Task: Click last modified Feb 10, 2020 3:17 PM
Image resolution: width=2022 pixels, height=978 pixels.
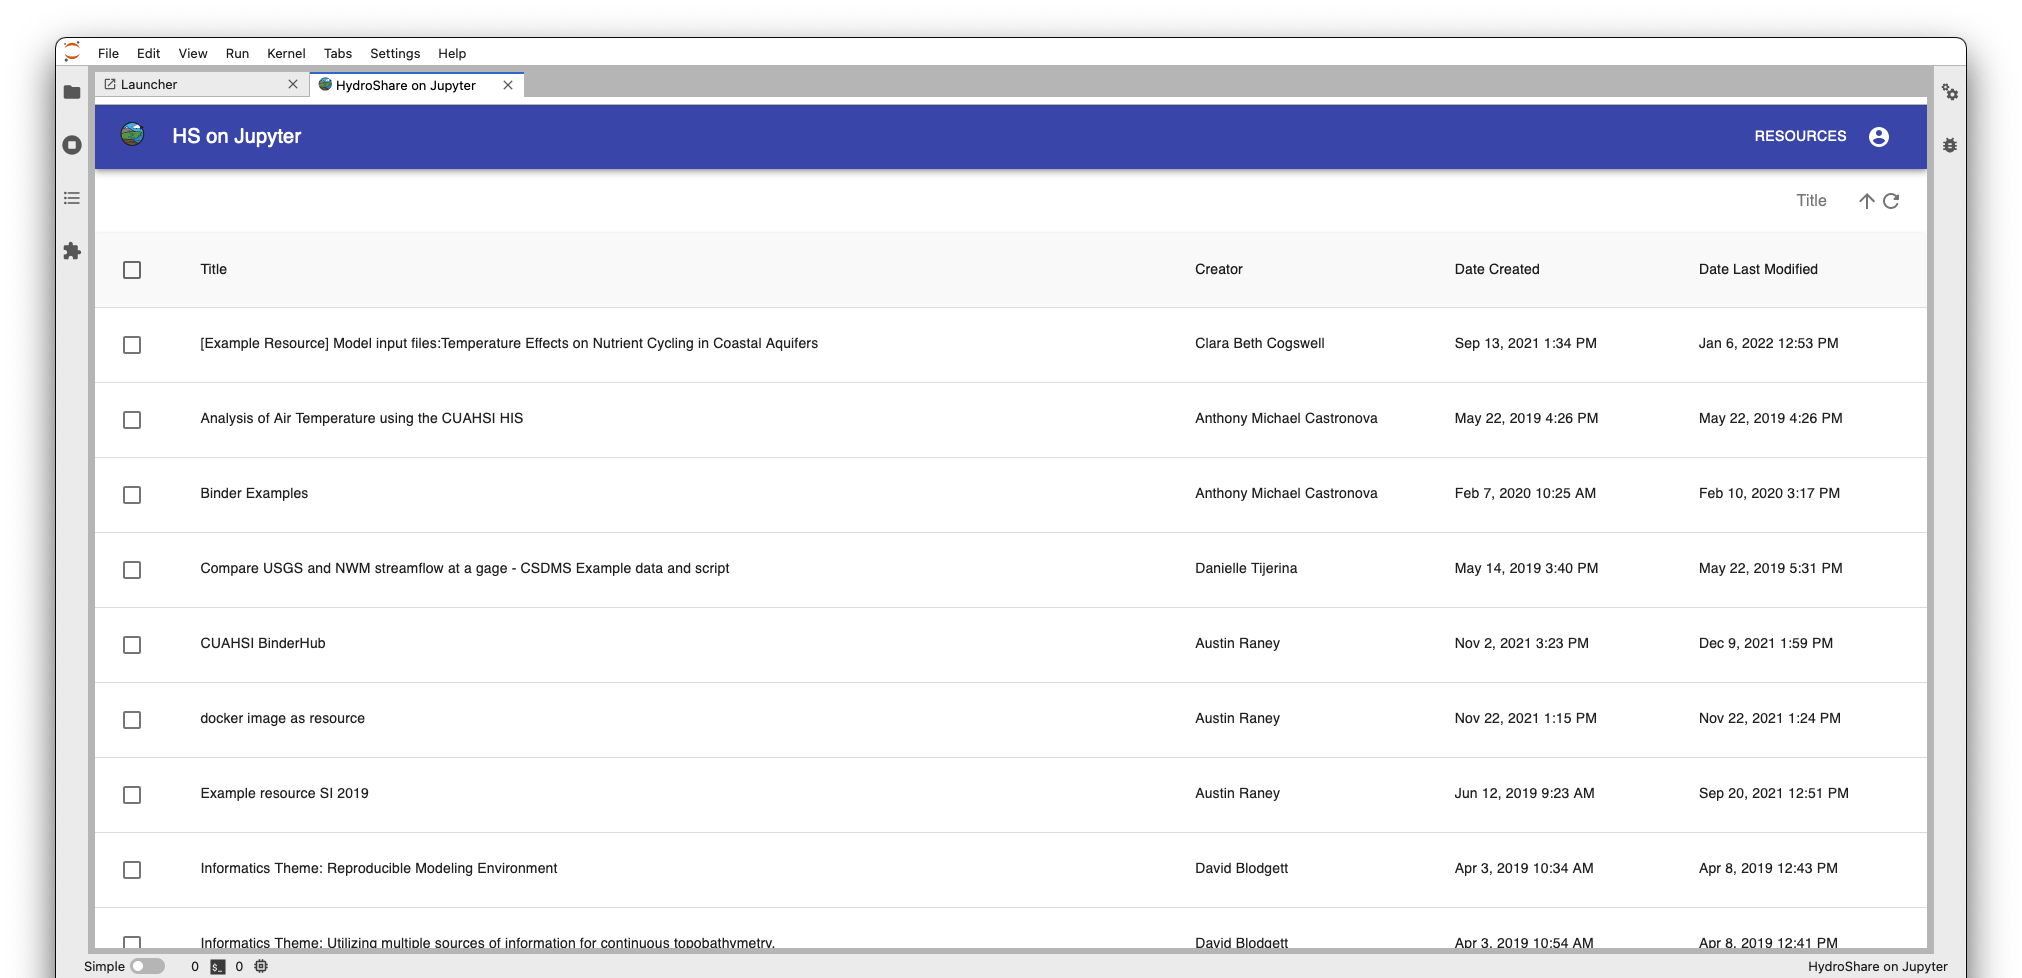Action: 1769,493
